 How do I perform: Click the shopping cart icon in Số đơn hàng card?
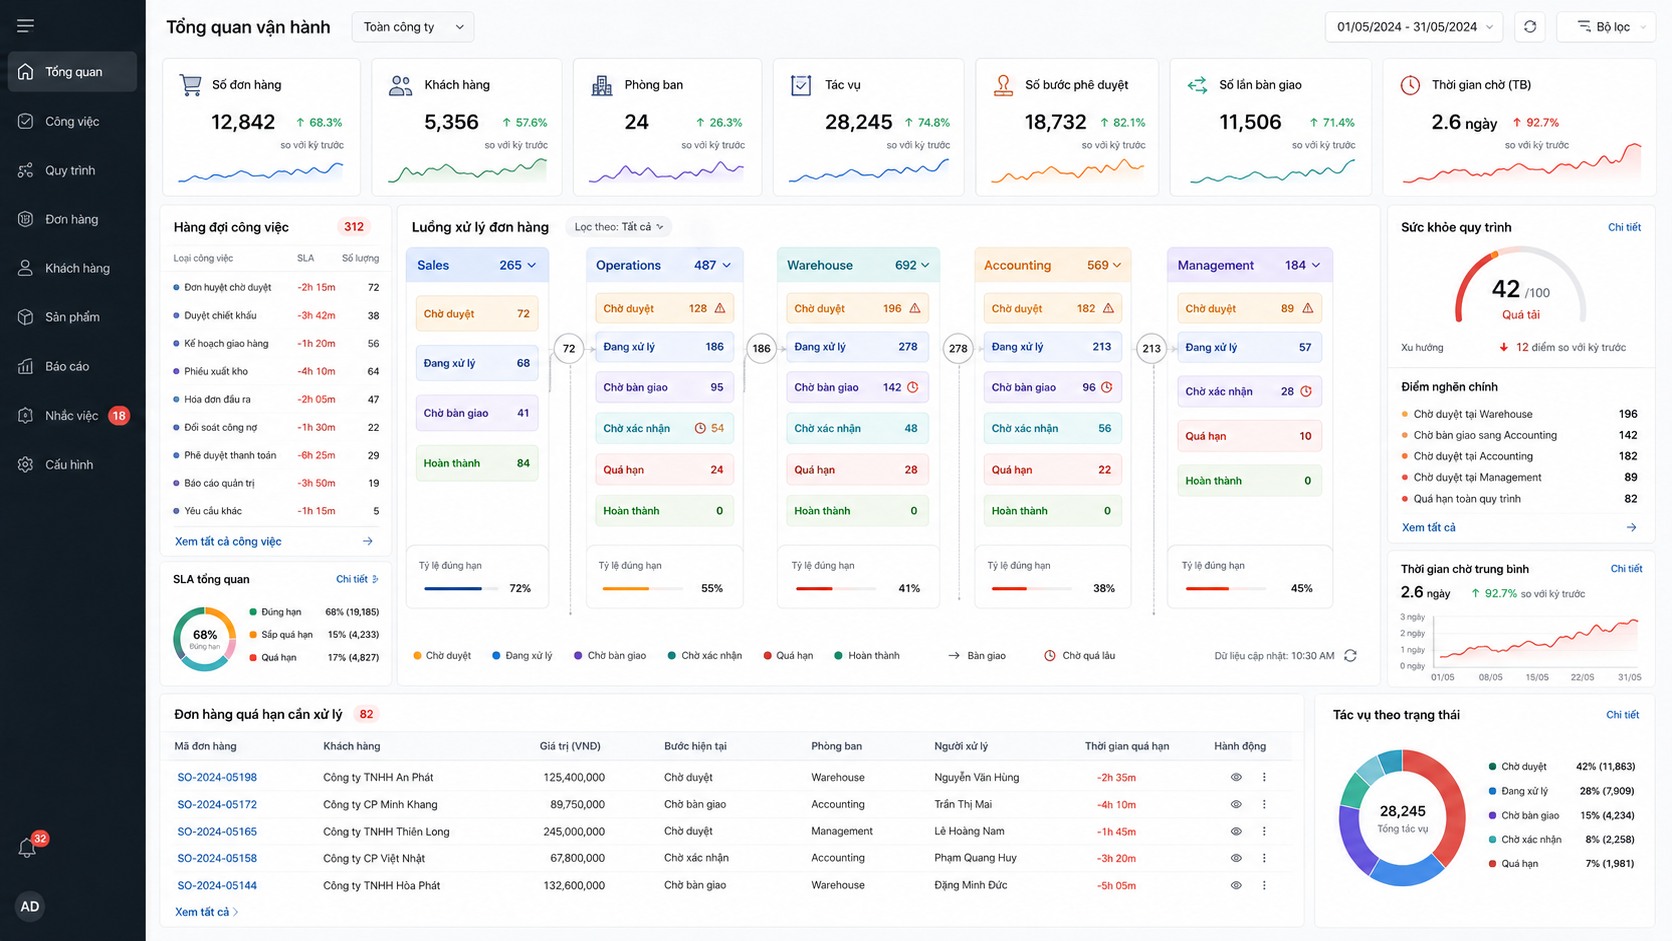click(190, 85)
